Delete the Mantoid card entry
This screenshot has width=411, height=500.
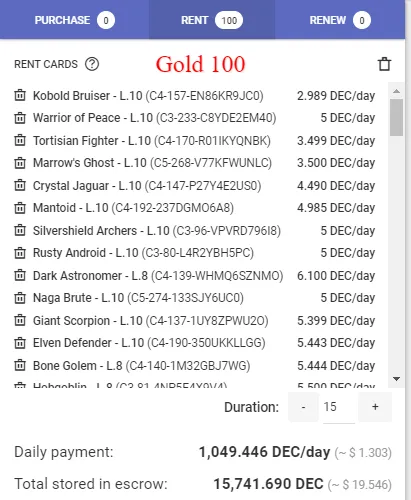20,208
